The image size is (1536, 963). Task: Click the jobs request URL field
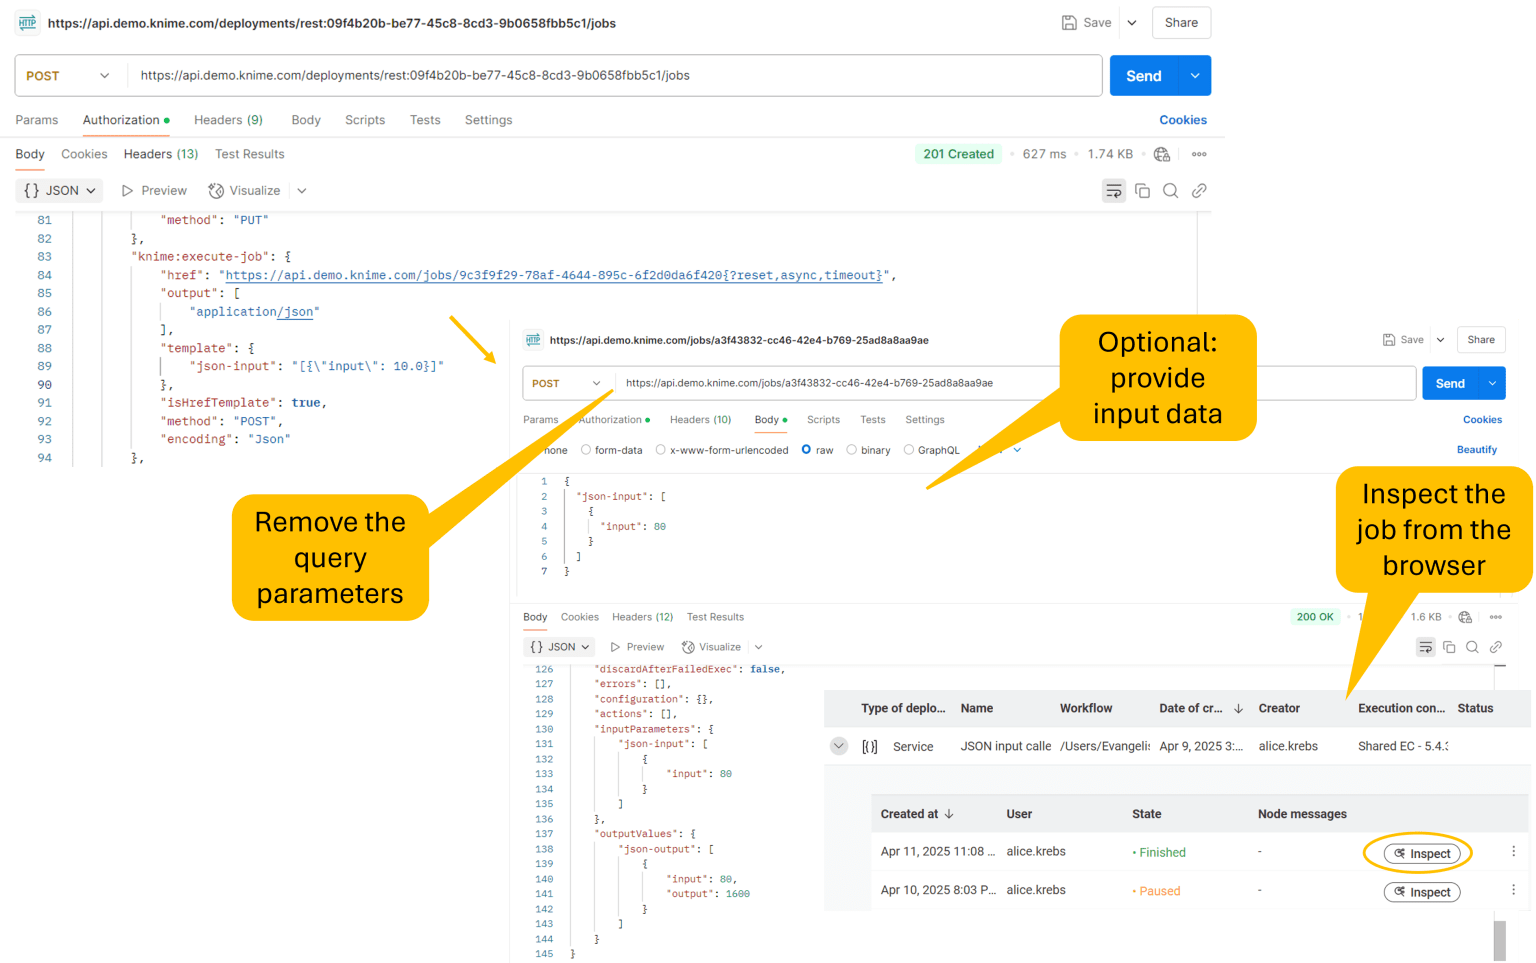(1015, 383)
